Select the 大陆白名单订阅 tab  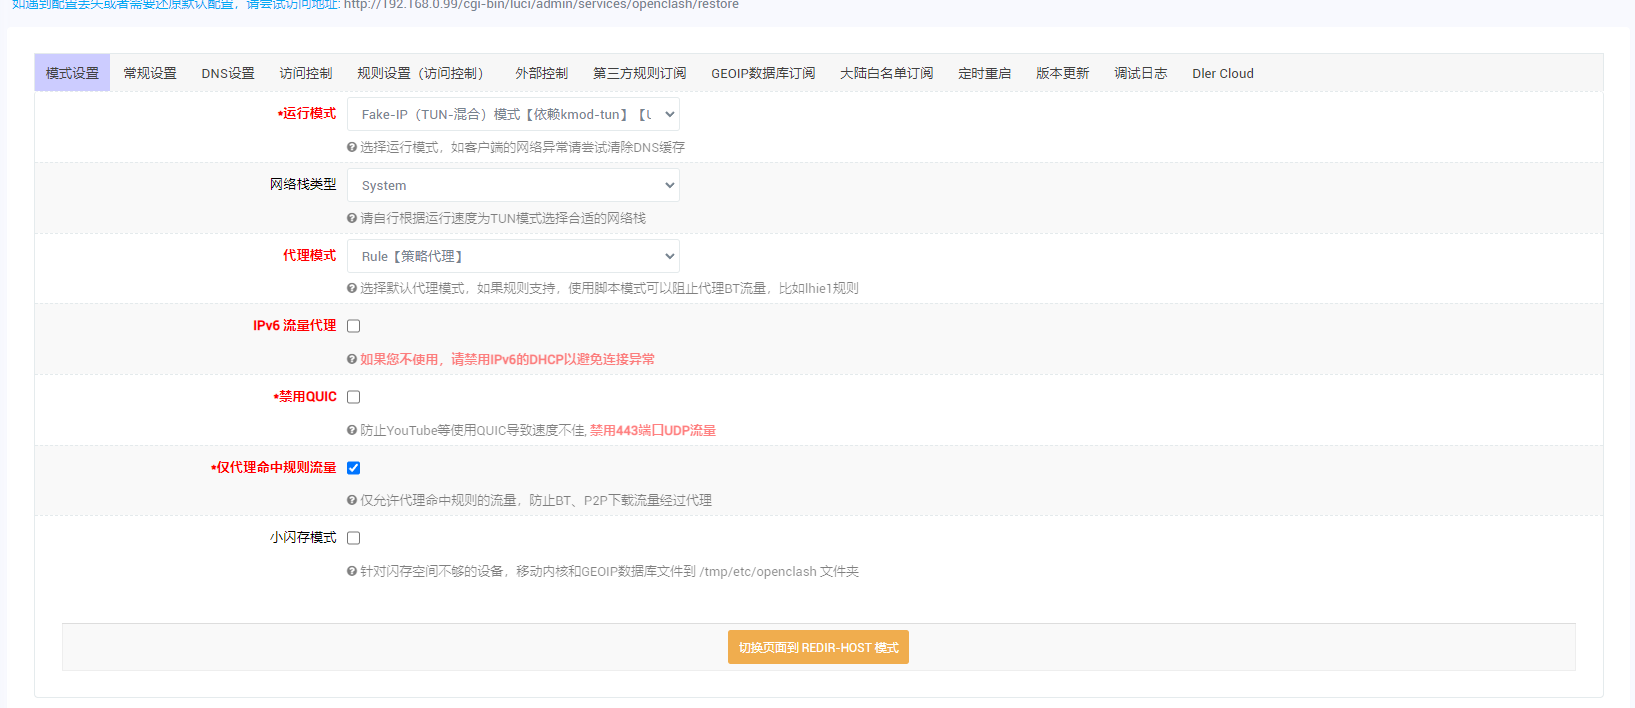[x=887, y=73]
